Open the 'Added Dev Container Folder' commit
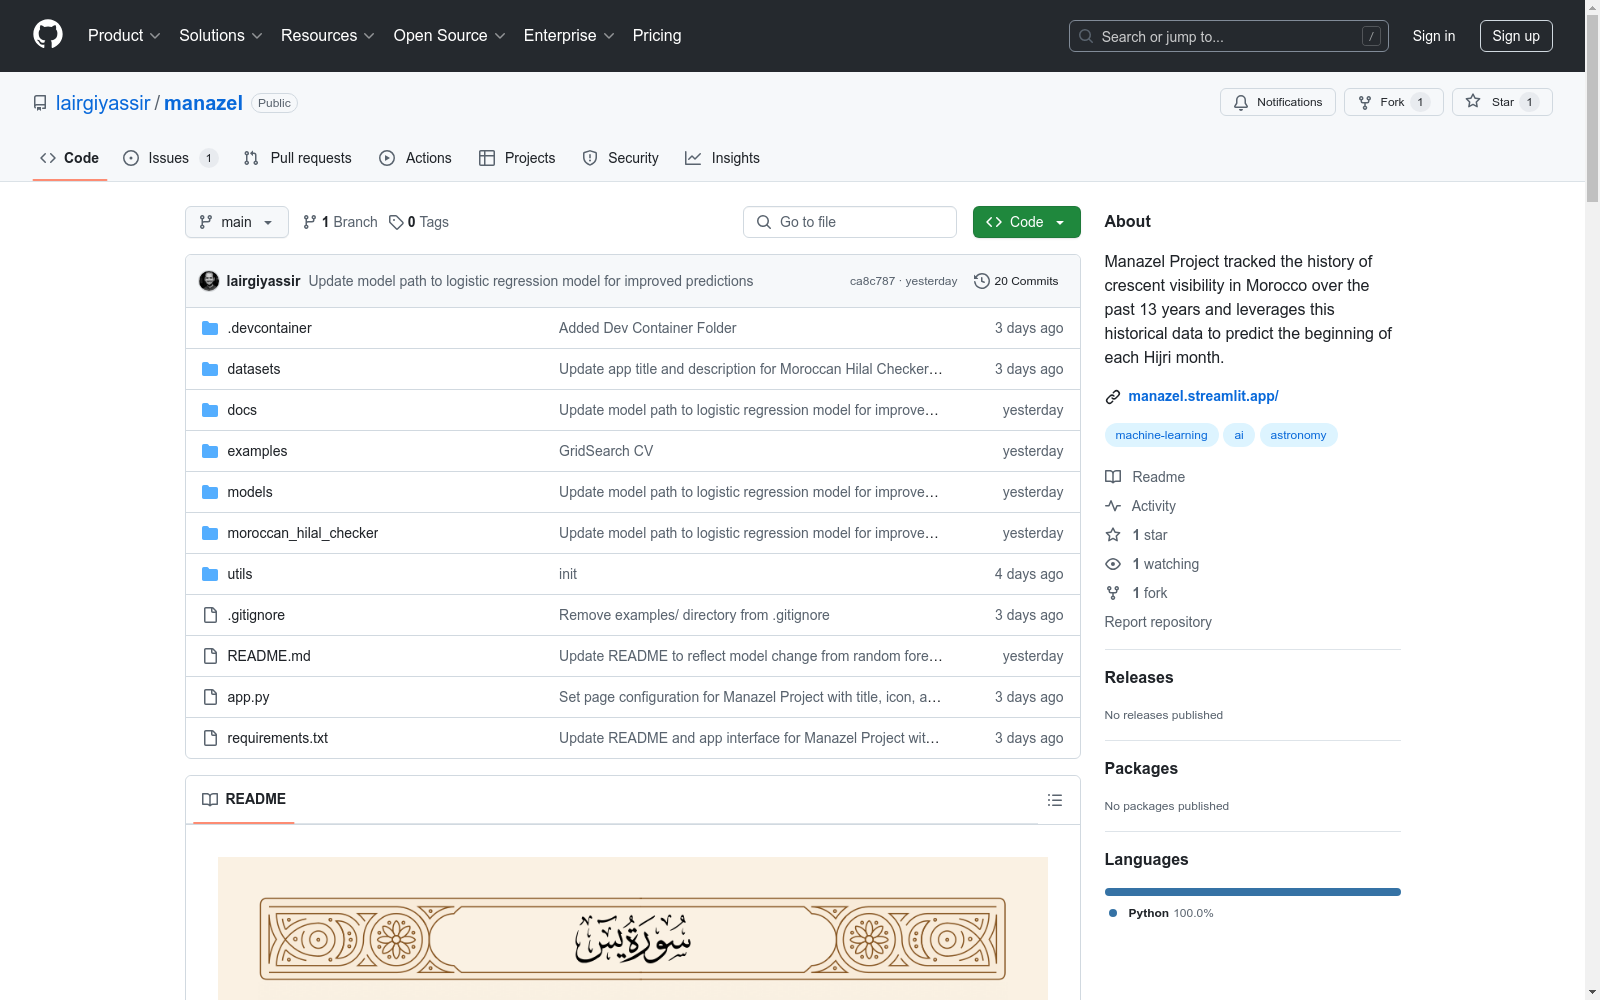Viewport: 1600px width, 1000px height. (x=648, y=328)
